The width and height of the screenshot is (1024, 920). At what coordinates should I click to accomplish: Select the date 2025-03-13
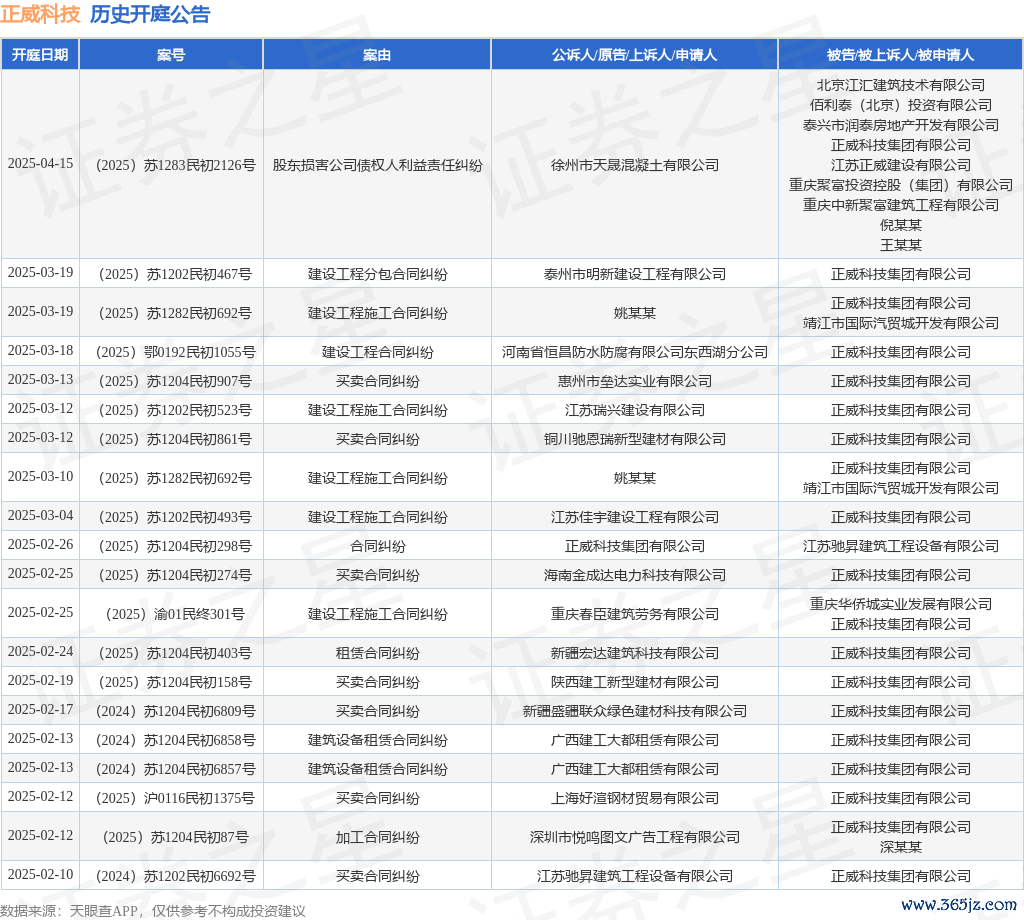click(x=40, y=379)
